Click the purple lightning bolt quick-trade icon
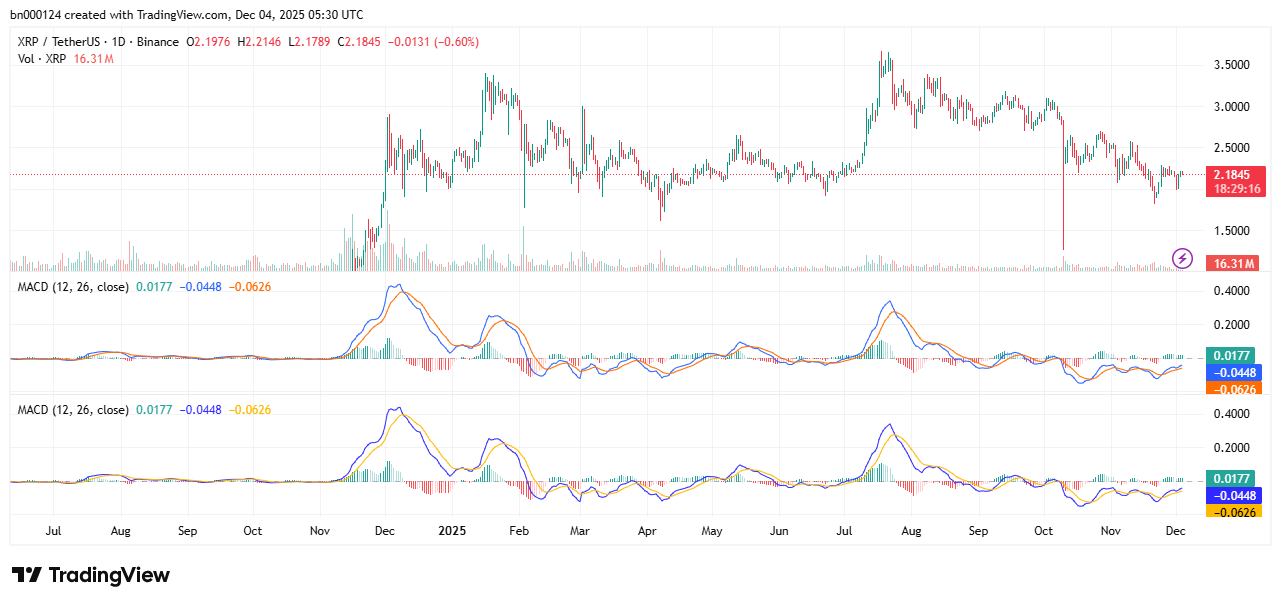The height and width of the screenshot is (605, 1281). click(1181, 259)
